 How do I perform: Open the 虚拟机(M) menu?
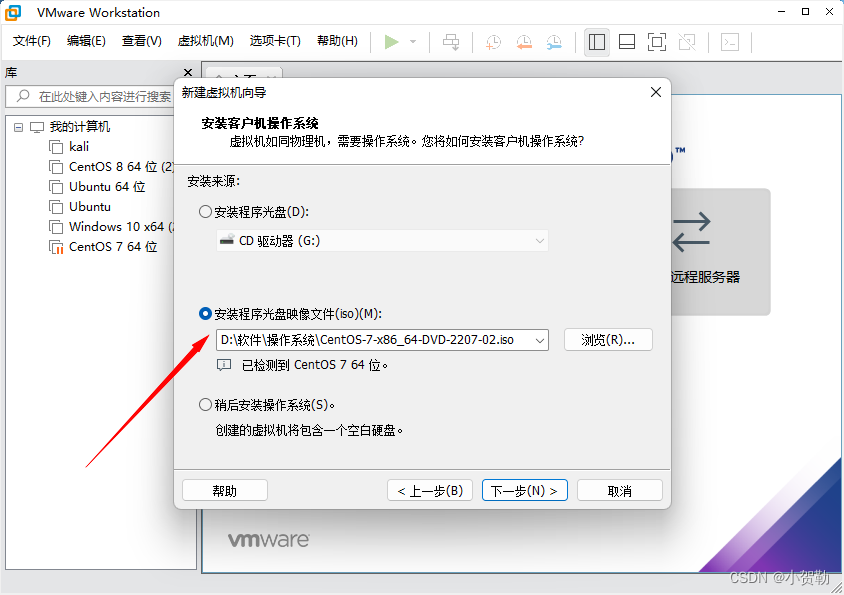(206, 41)
